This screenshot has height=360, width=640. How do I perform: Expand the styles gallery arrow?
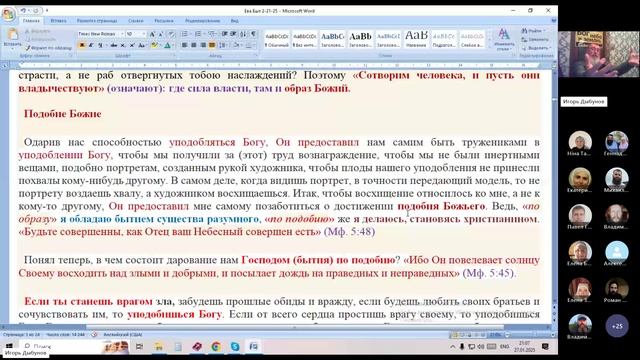(x=489, y=46)
